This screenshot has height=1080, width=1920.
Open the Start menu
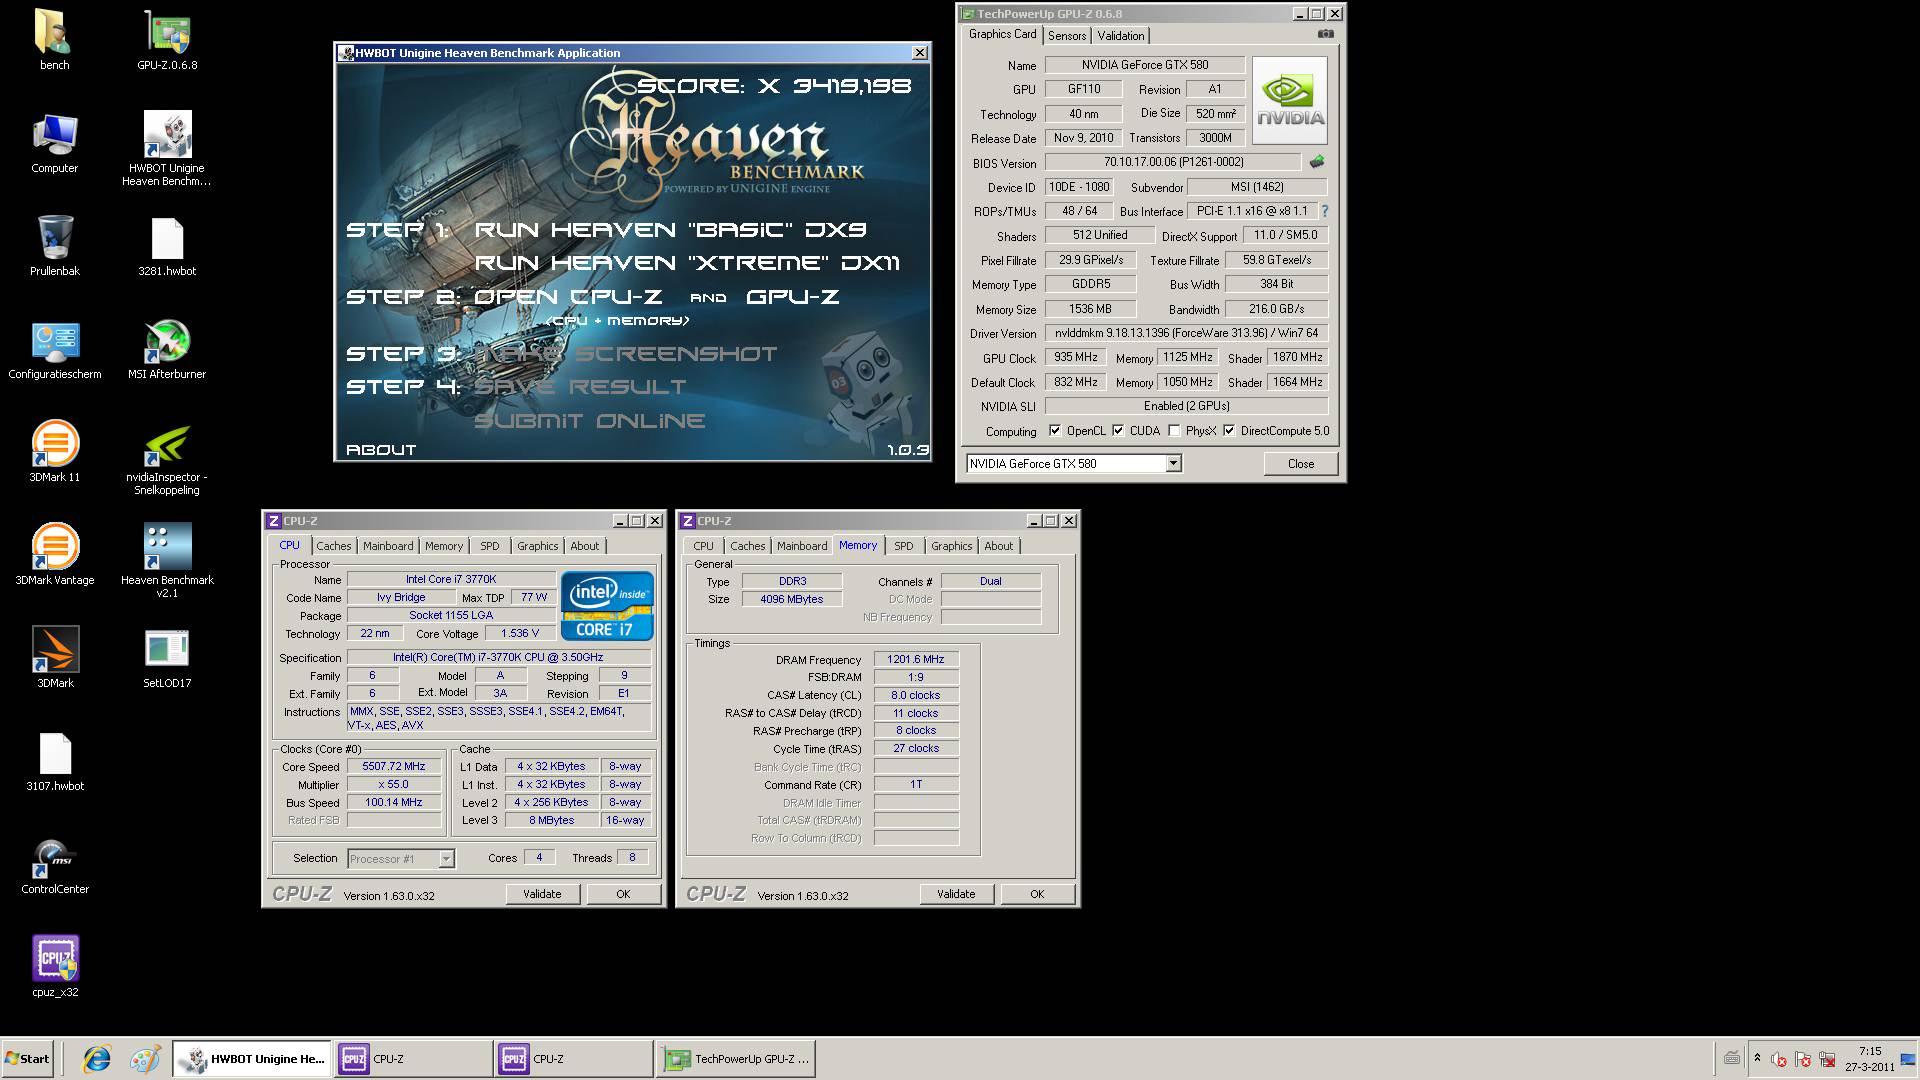tap(27, 1059)
